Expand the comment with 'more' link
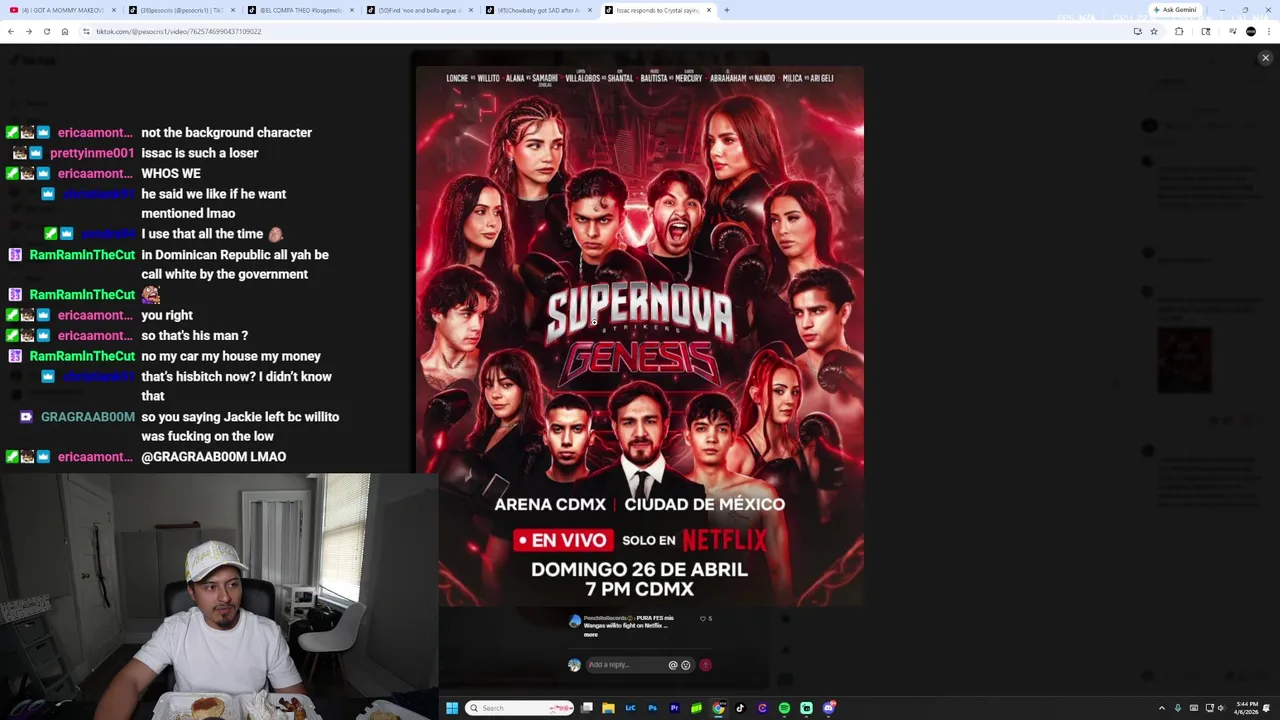This screenshot has height=720, width=1280. pyautogui.click(x=591, y=635)
